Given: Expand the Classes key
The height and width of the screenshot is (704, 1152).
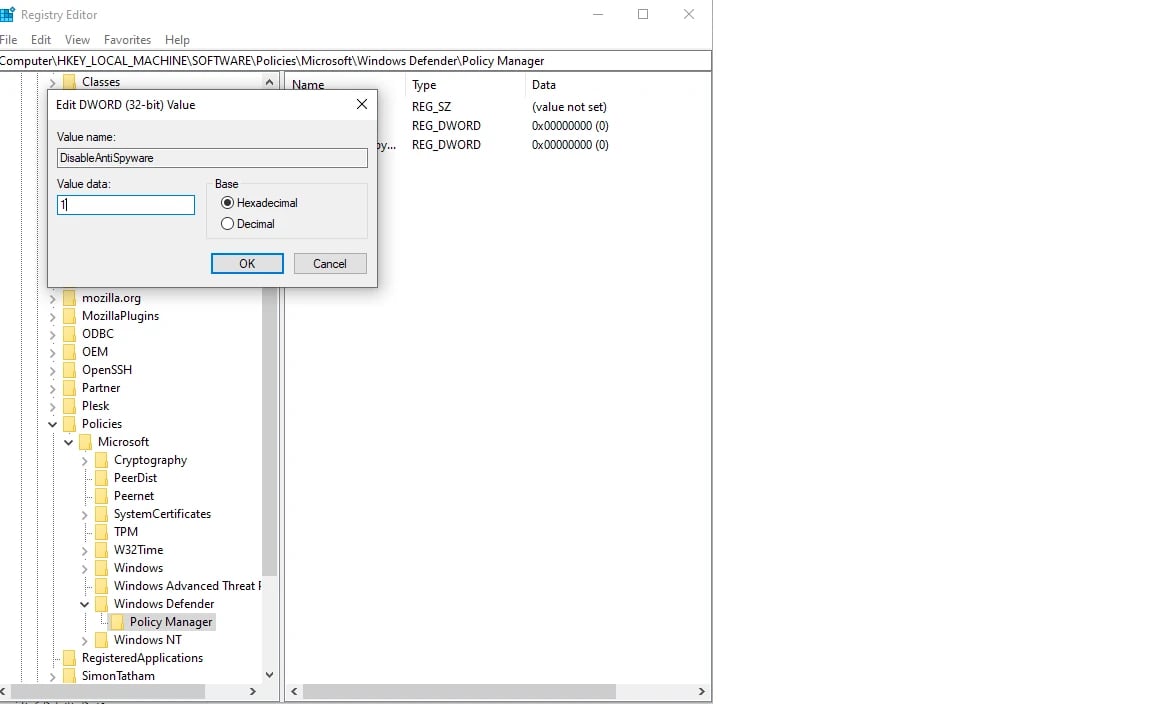Looking at the screenshot, I should click(x=52, y=82).
